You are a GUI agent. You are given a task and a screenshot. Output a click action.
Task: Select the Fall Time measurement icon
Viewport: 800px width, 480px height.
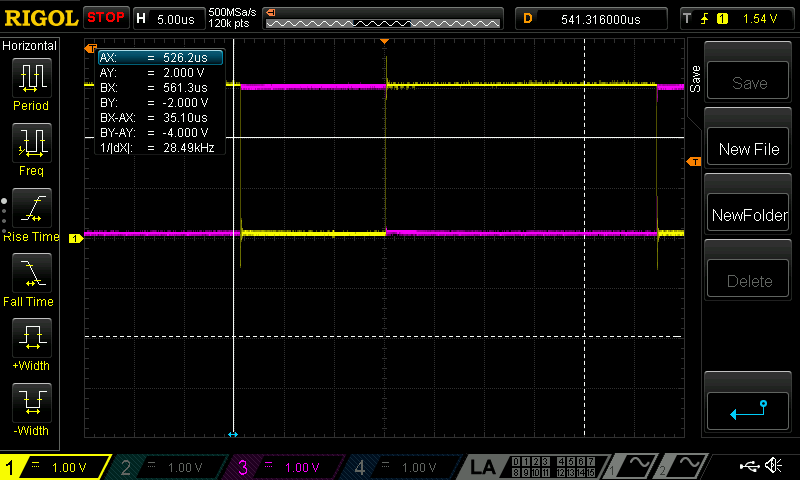[x=32, y=273]
